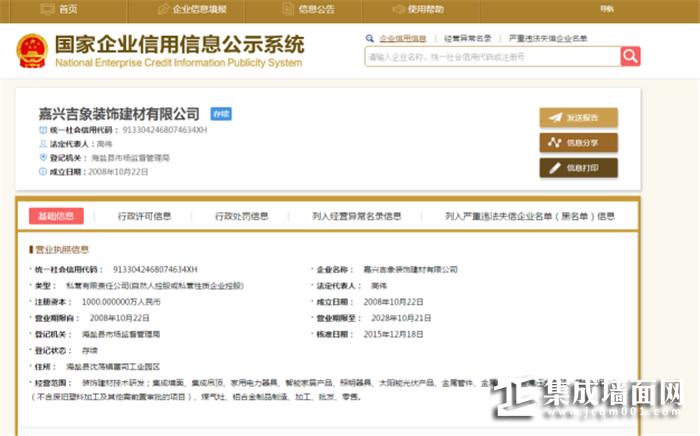The image size is (700, 436).
Task: Click the small magnifier beside 企业信用信息
Action: [369, 38]
